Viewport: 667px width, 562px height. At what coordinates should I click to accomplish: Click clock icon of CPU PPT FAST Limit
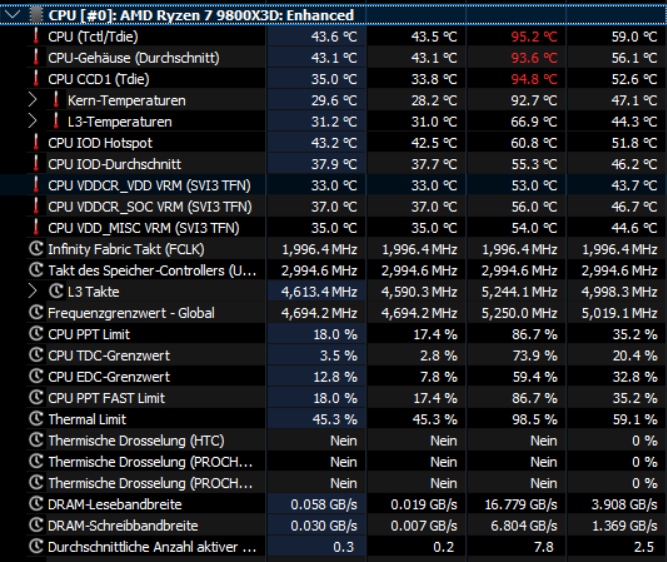36,398
